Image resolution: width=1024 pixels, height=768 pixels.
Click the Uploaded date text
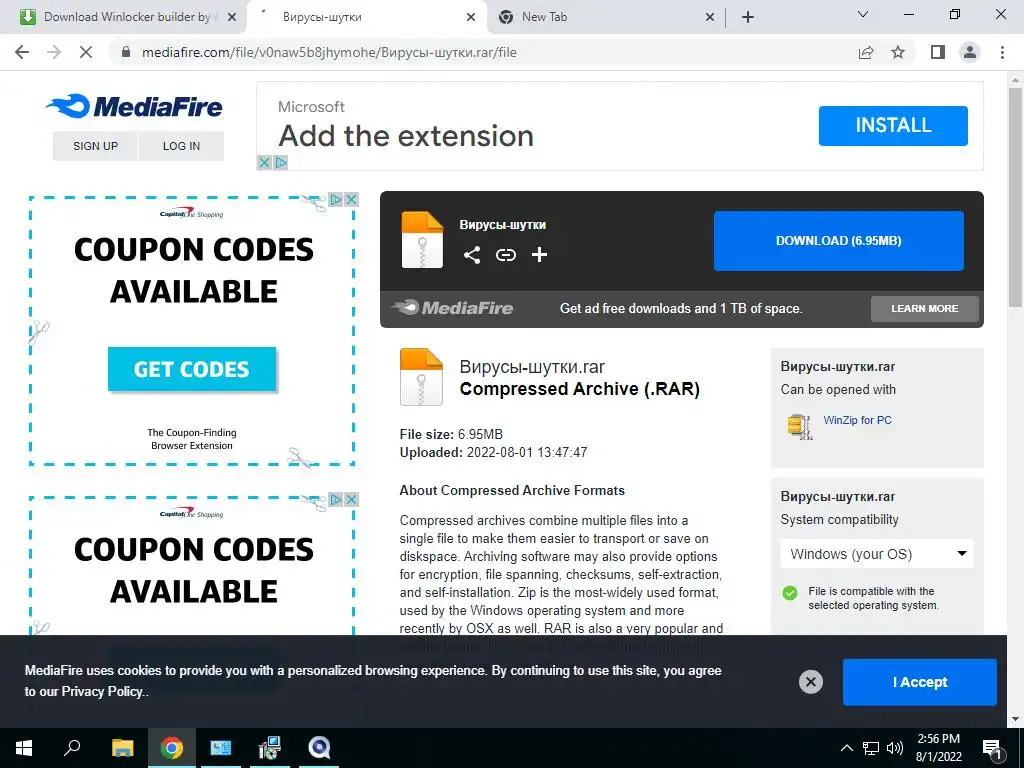pos(493,452)
